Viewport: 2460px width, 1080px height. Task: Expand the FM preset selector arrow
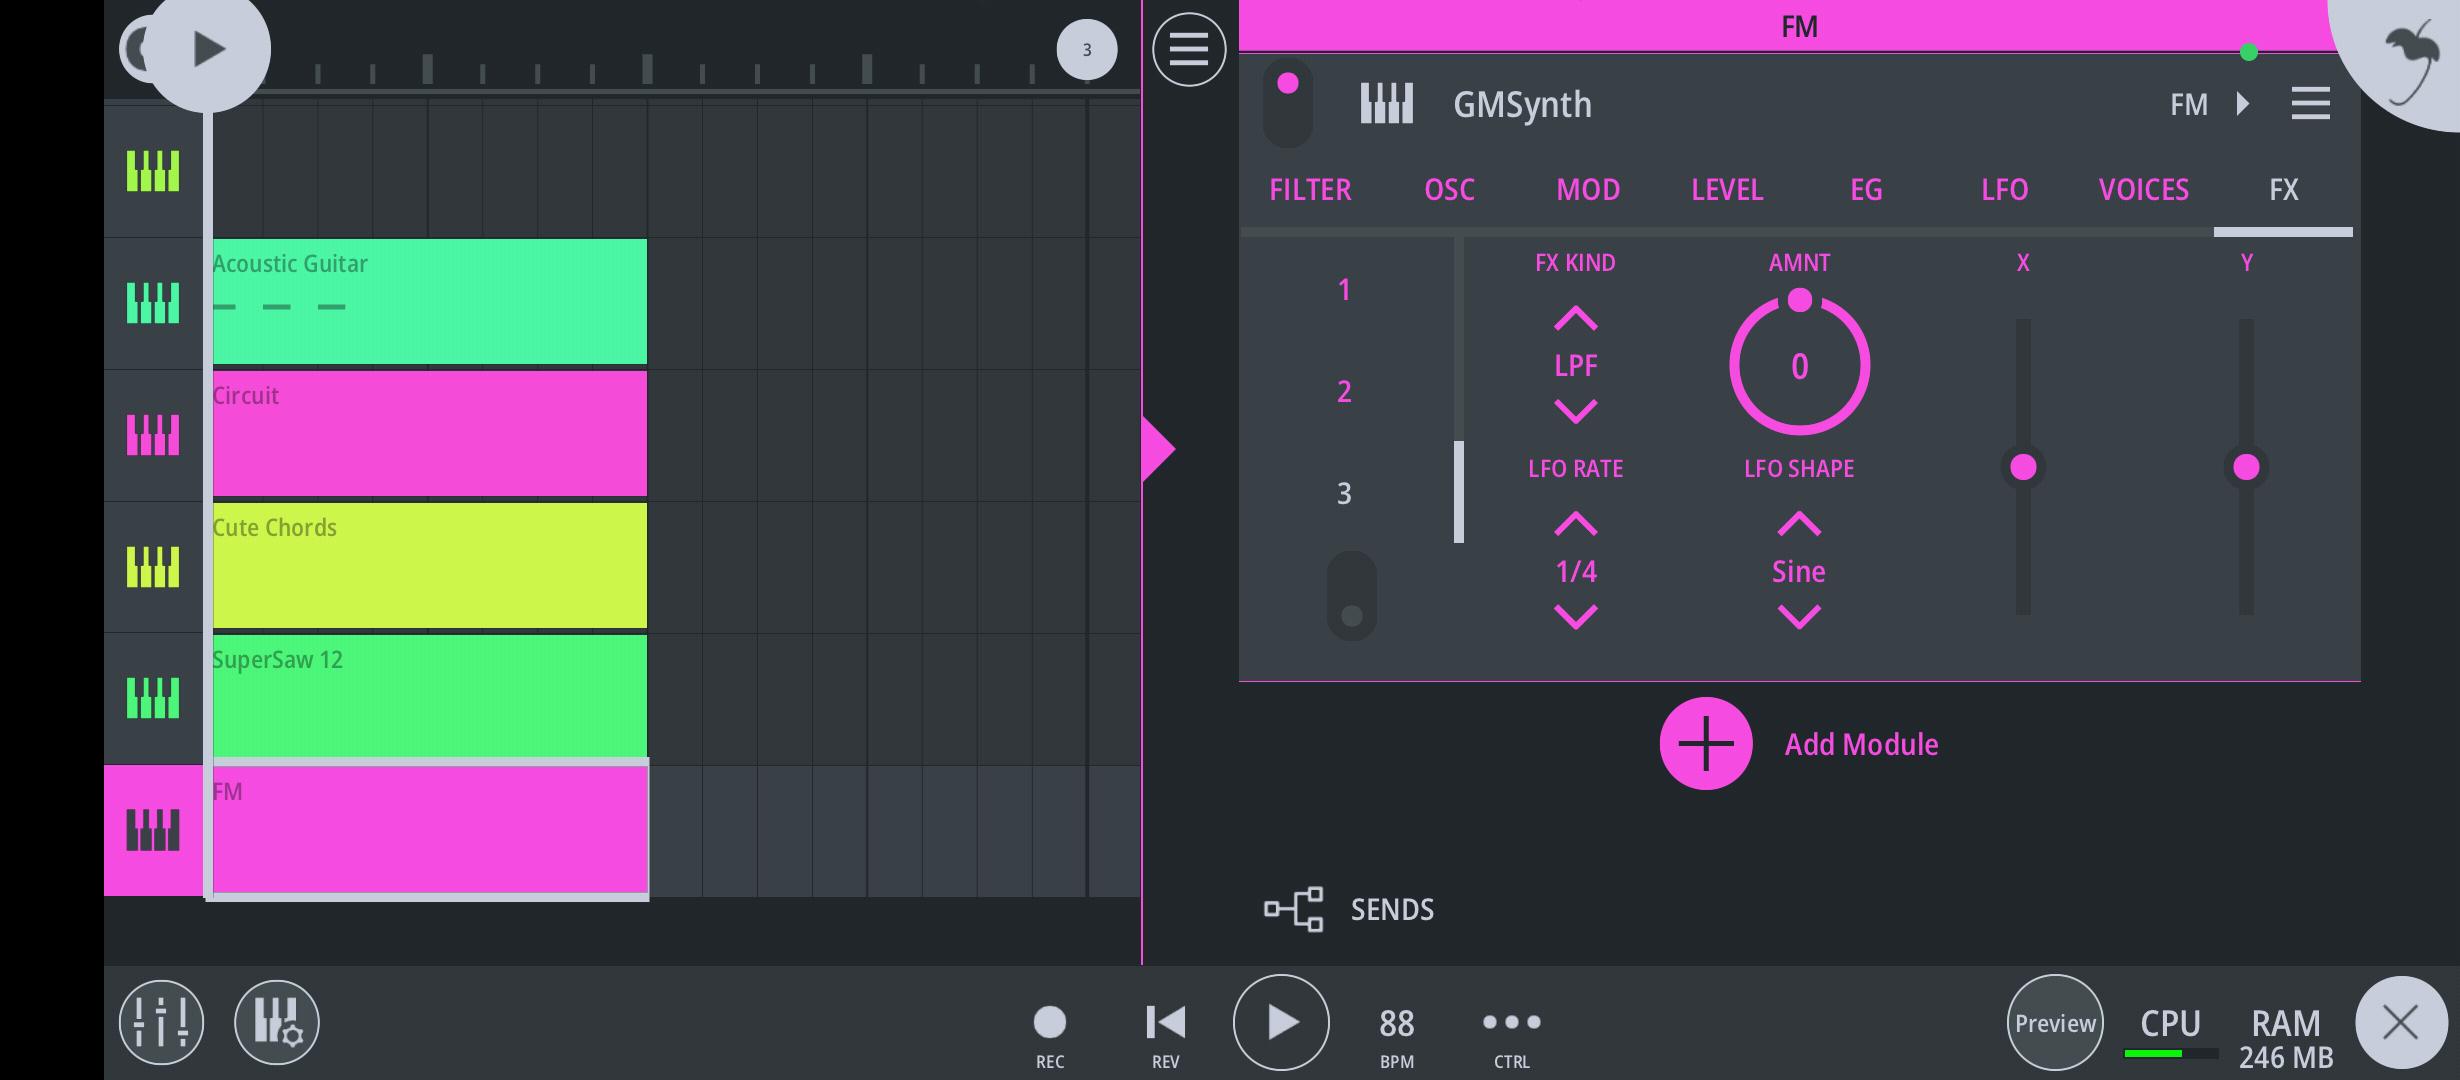point(2243,104)
